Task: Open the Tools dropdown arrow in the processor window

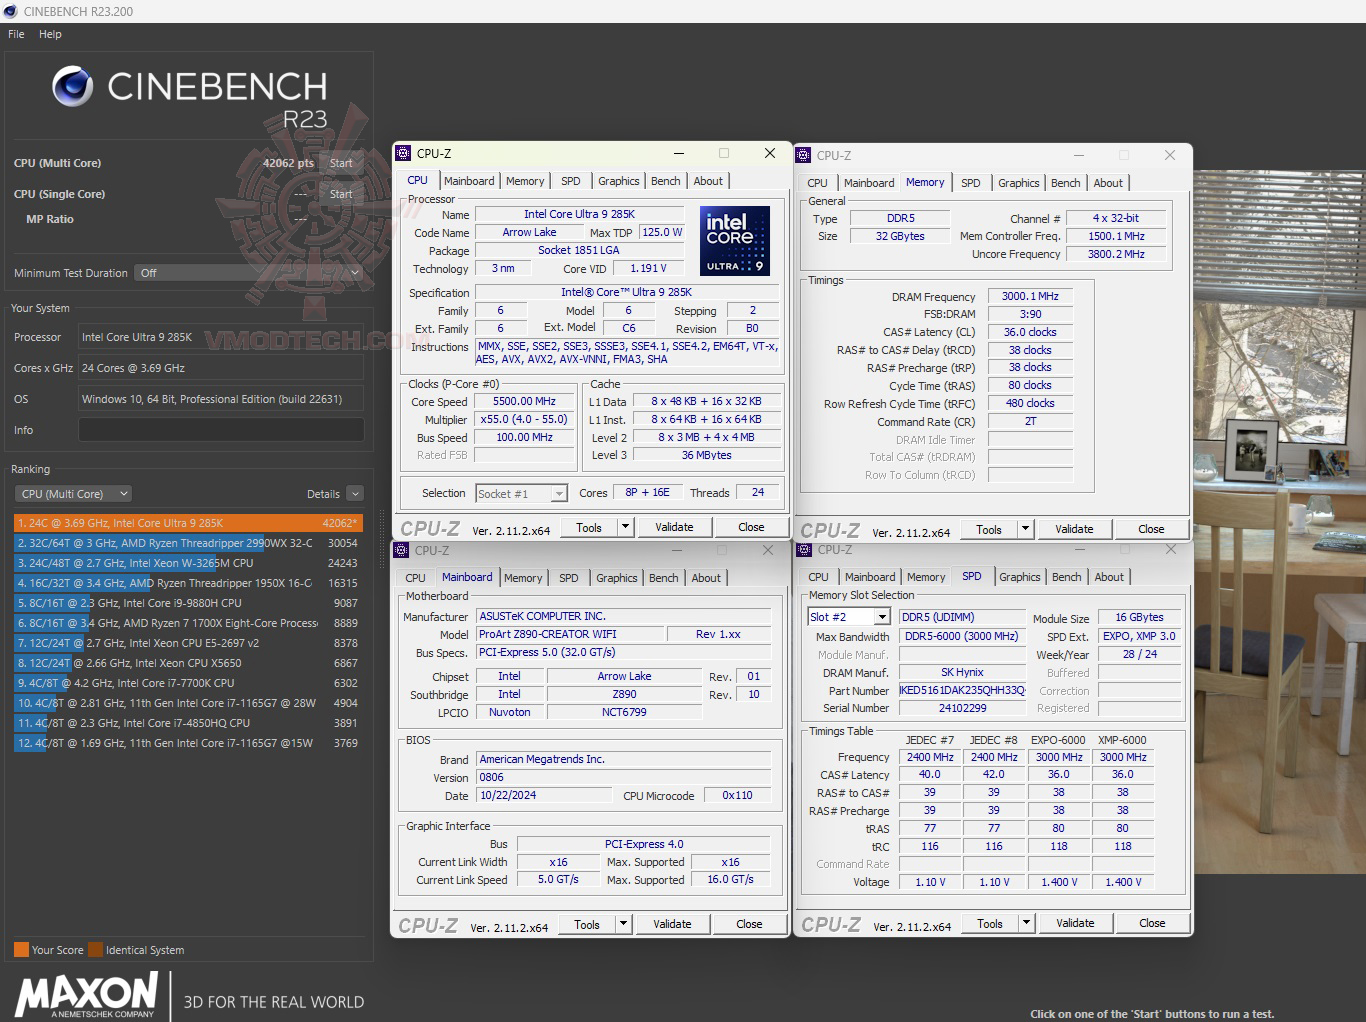Action: pyautogui.click(x=626, y=527)
